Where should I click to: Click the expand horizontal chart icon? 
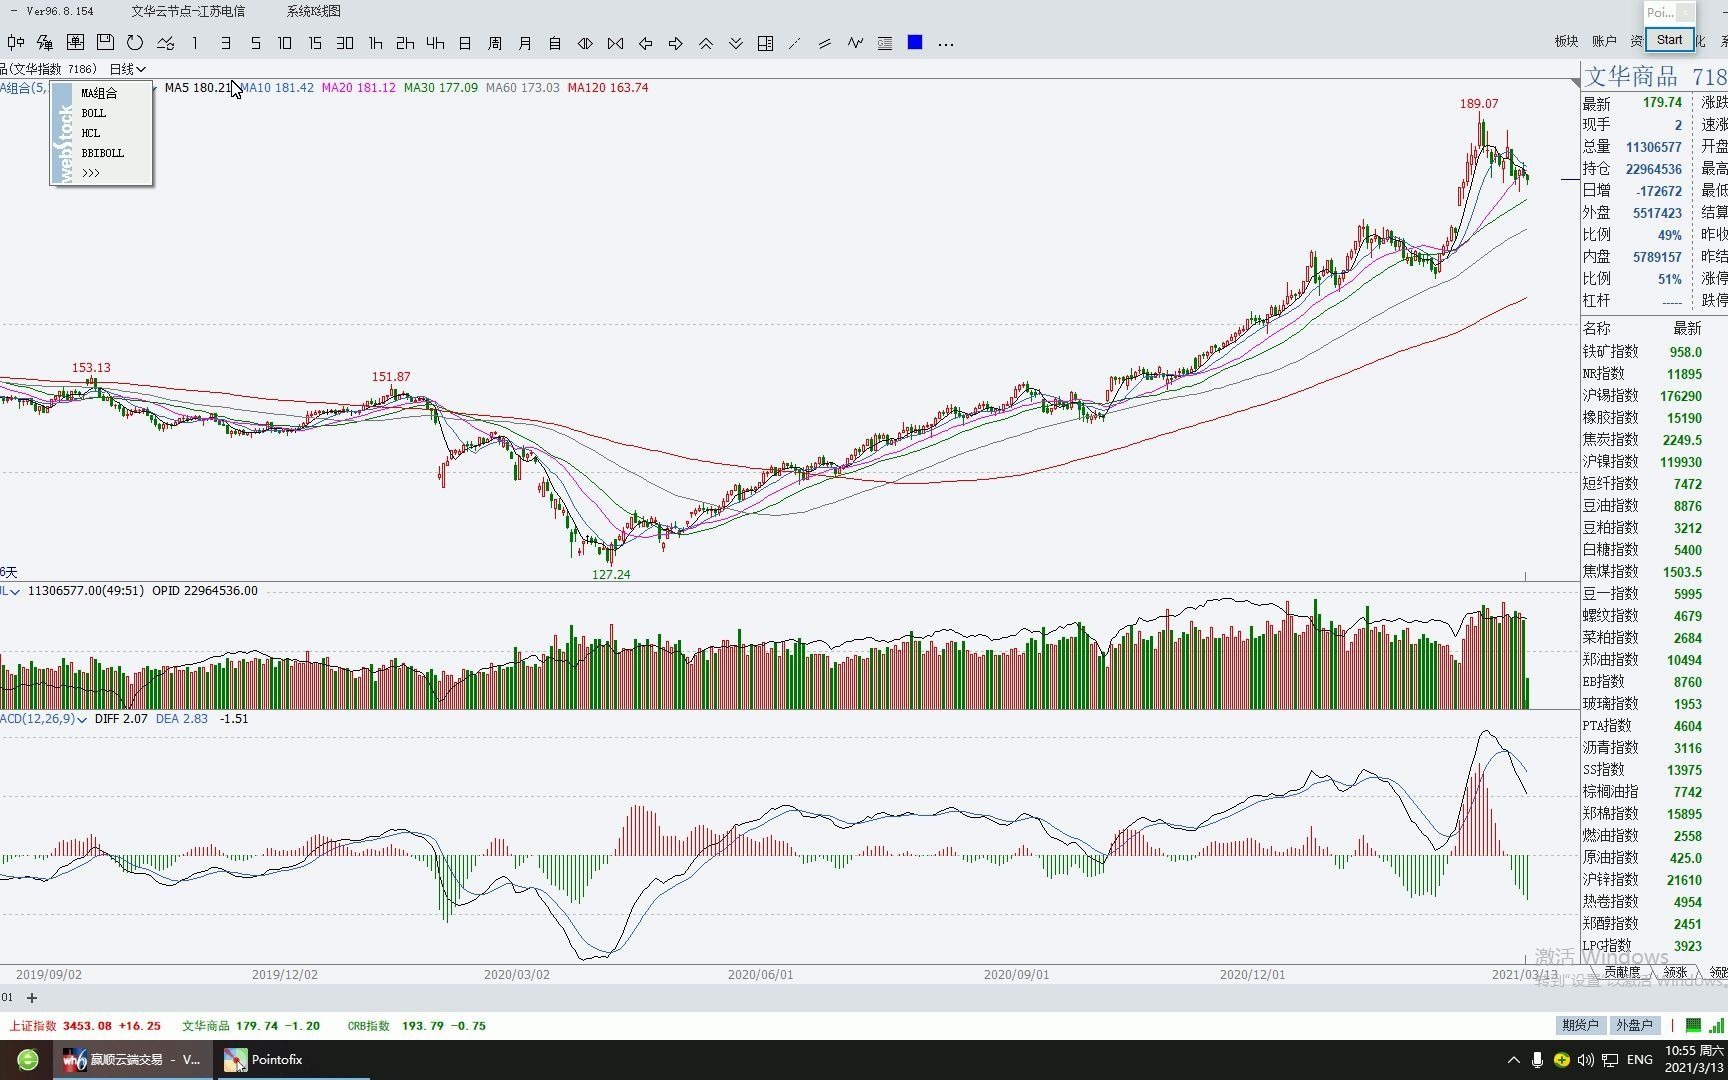point(585,43)
